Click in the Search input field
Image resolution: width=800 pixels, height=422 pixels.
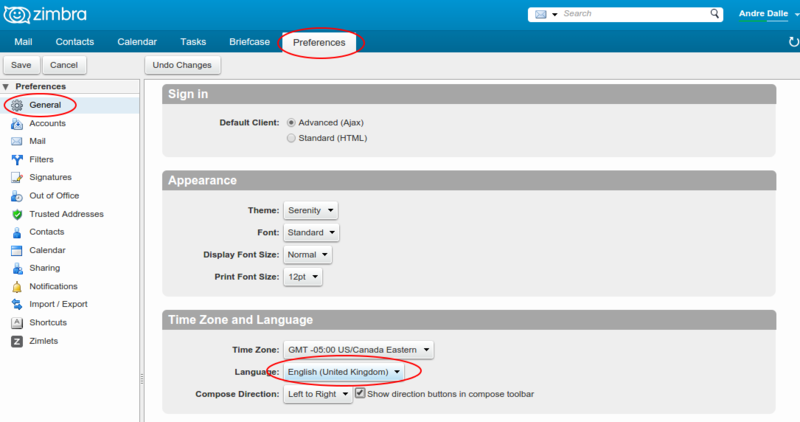pos(633,14)
